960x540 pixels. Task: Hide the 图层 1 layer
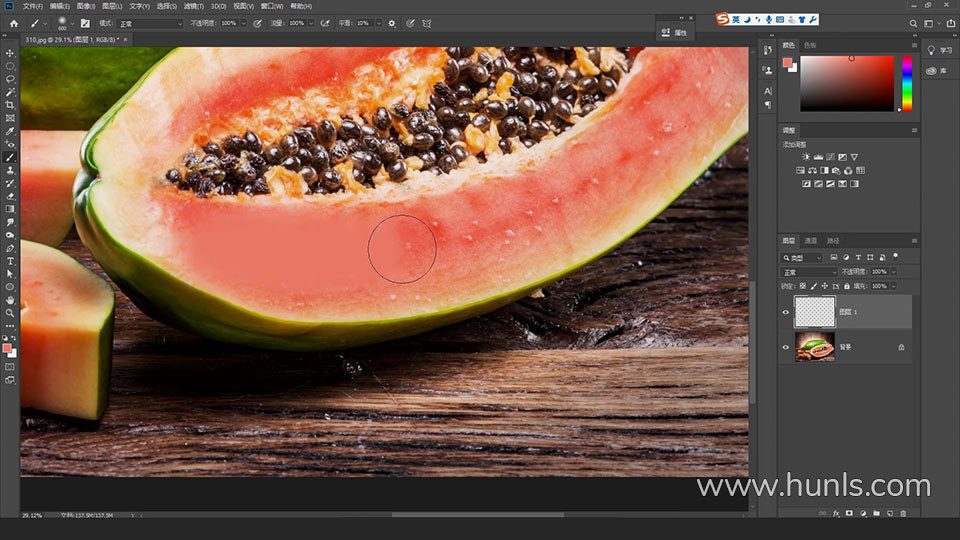click(x=786, y=312)
